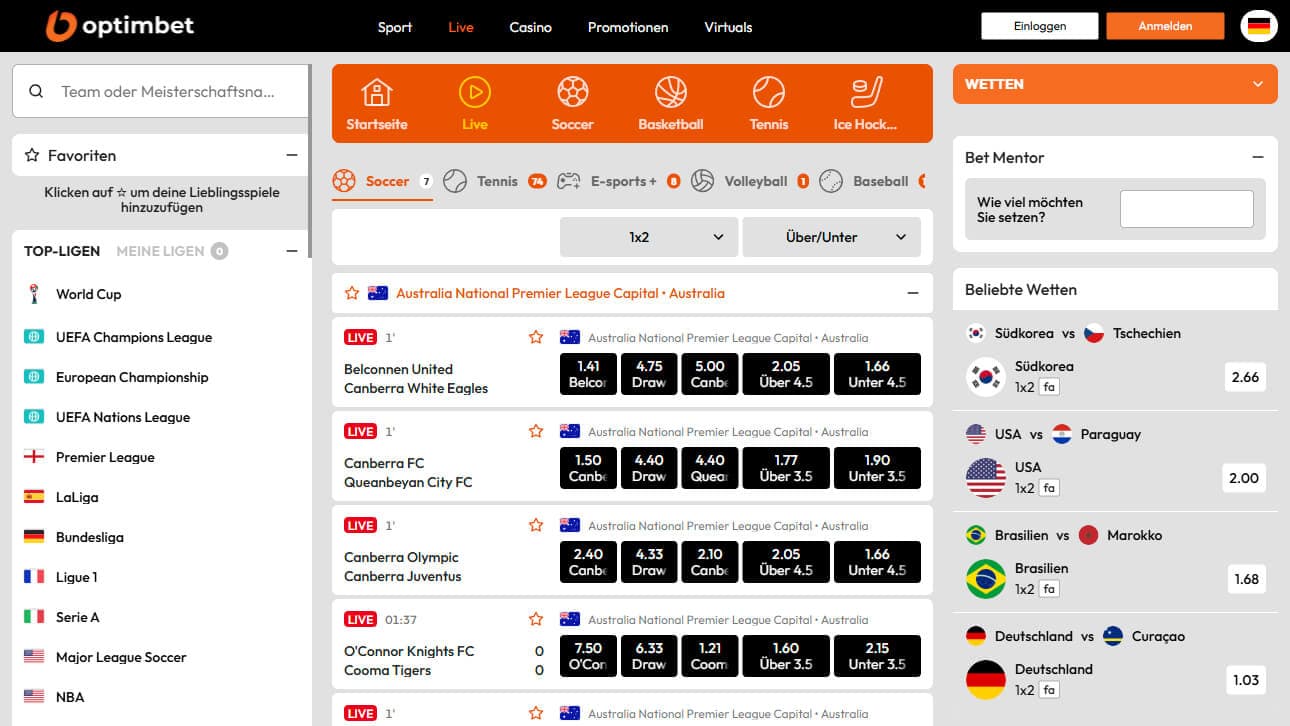Open World Cup league
Image resolution: width=1290 pixels, height=726 pixels.
tap(88, 294)
